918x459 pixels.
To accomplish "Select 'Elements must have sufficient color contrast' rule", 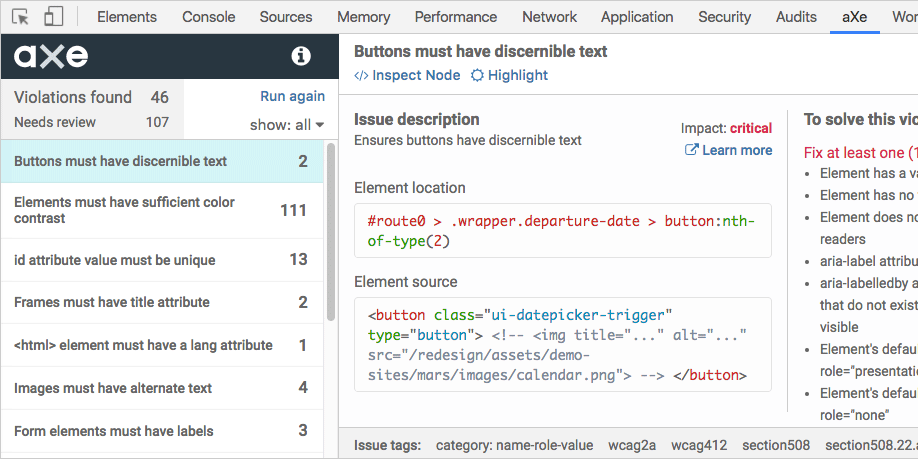I will click(162, 210).
